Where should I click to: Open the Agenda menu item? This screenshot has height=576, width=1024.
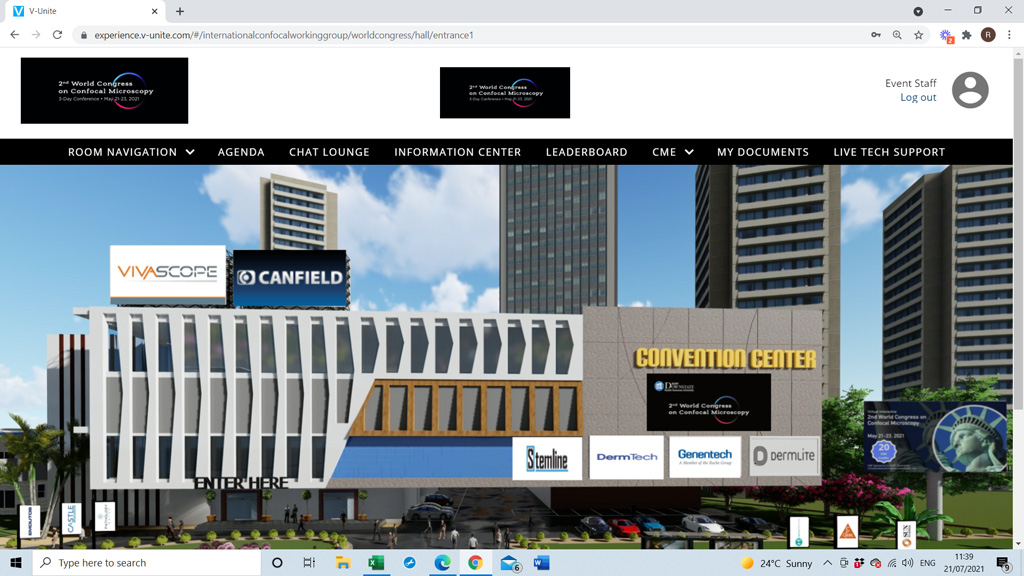pos(241,152)
